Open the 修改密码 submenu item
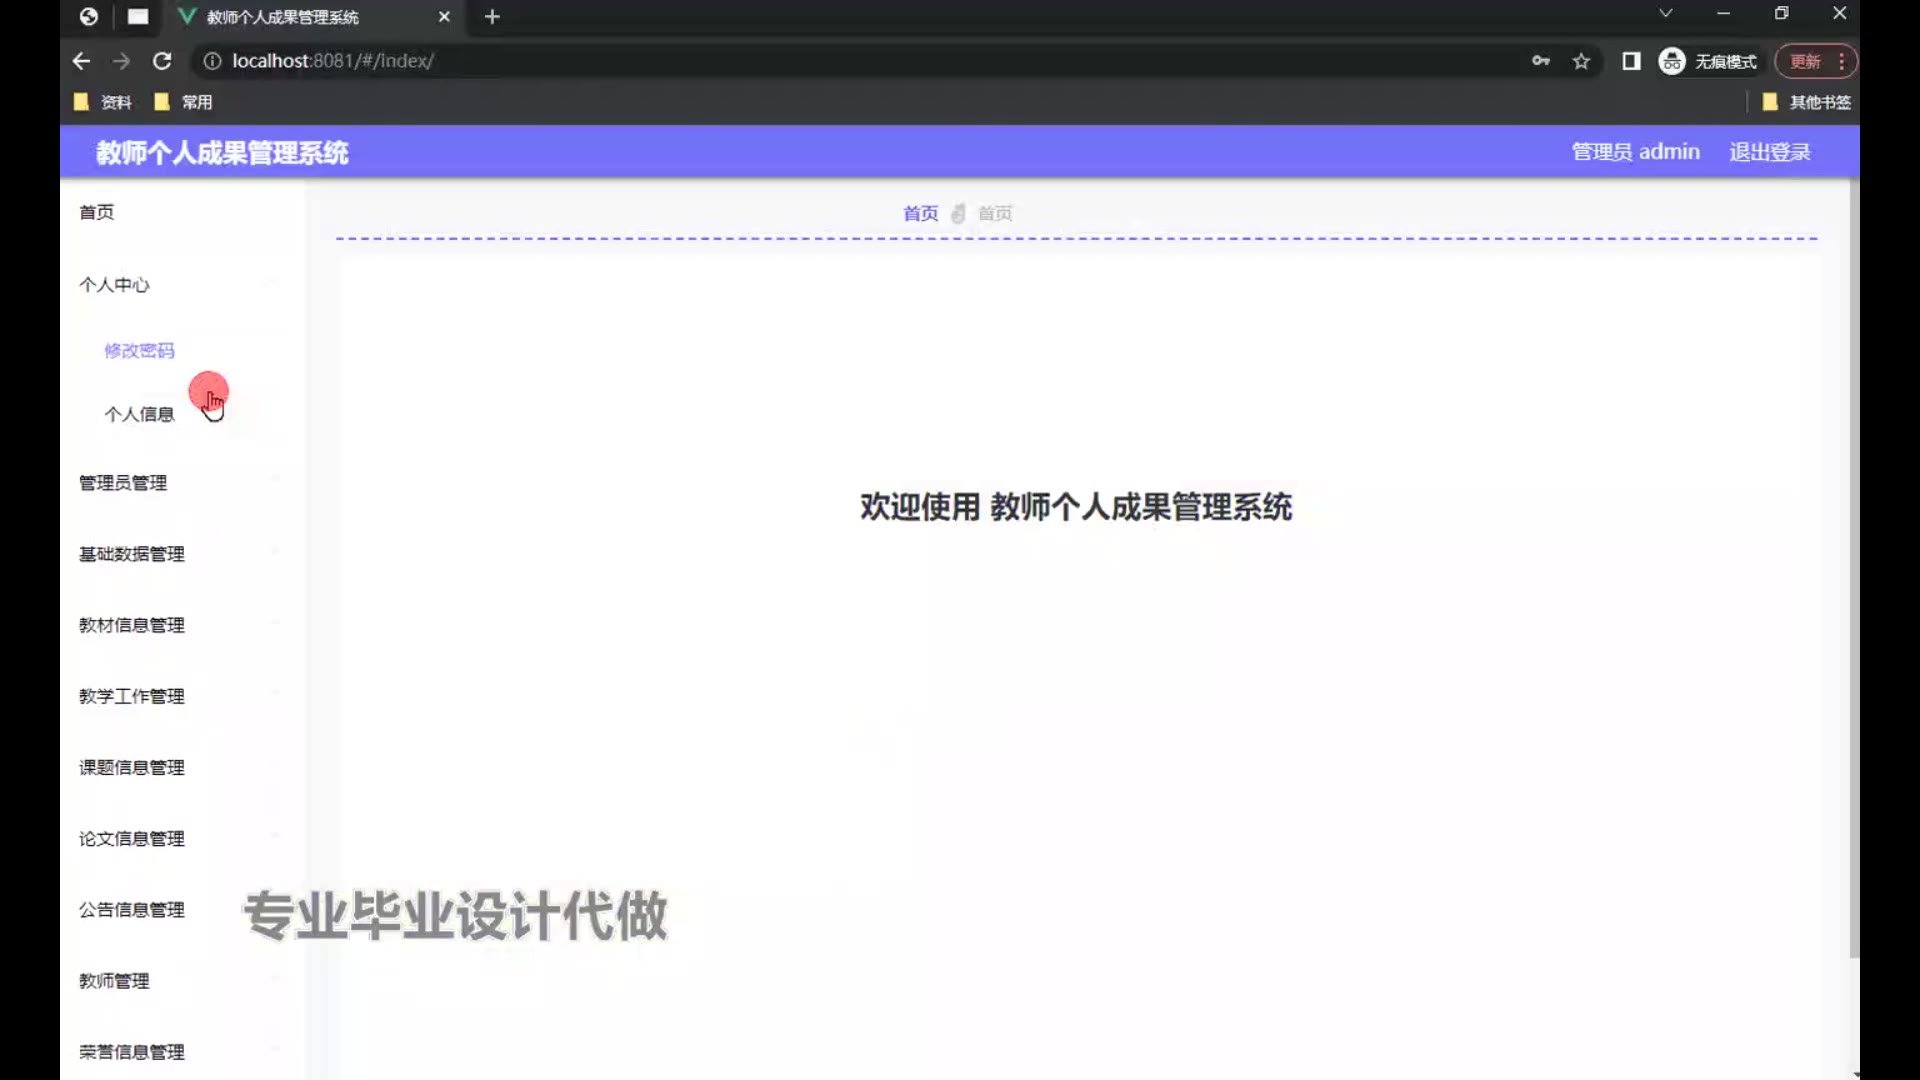Screen dimensions: 1920x1080 click(139, 351)
